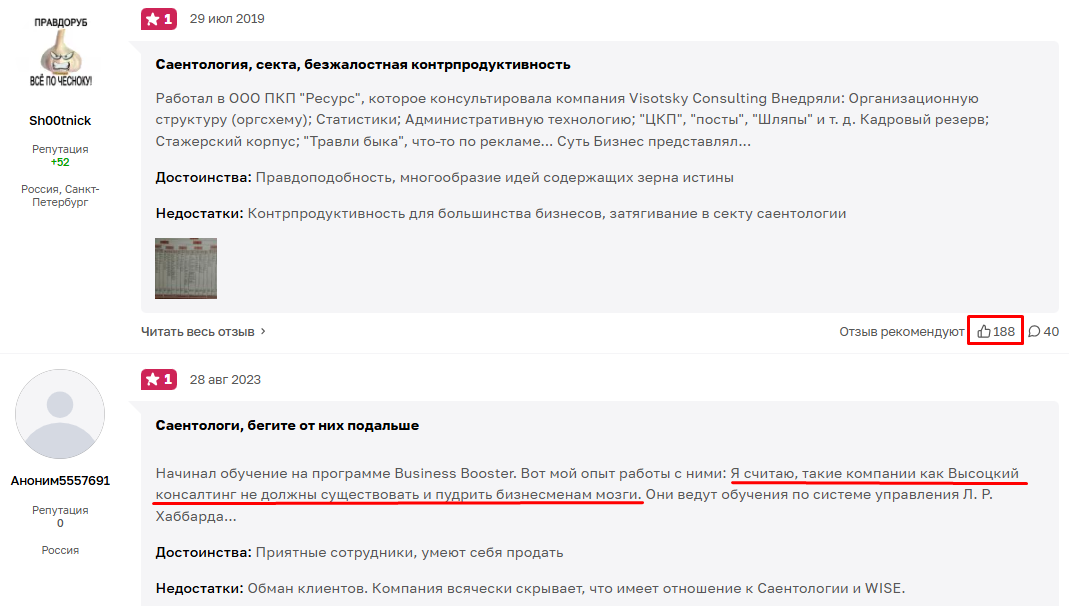Open review titled 'Саентология, секта, безжалостная контрпродуктивность'
The width and height of the screenshot is (1069, 606).
(x=363, y=64)
